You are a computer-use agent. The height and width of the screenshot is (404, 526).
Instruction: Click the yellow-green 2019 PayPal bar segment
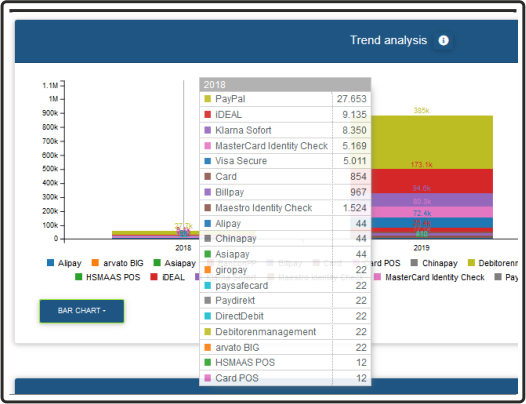(x=432, y=142)
